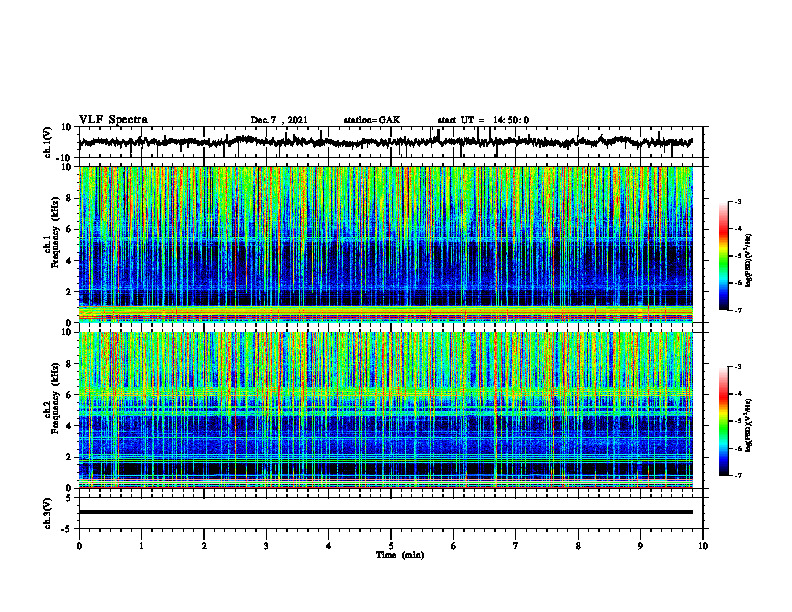Click time axis tick label '8' at the bottom
Image resolution: width=792 pixels, height=612 pixels.
[x=578, y=546]
